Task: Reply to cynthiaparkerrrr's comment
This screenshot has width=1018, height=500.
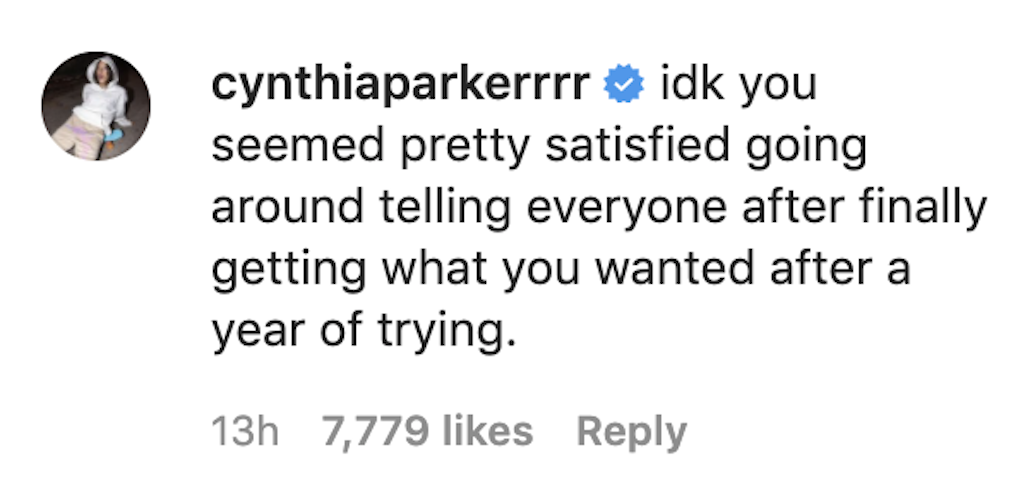Action: click(x=631, y=432)
